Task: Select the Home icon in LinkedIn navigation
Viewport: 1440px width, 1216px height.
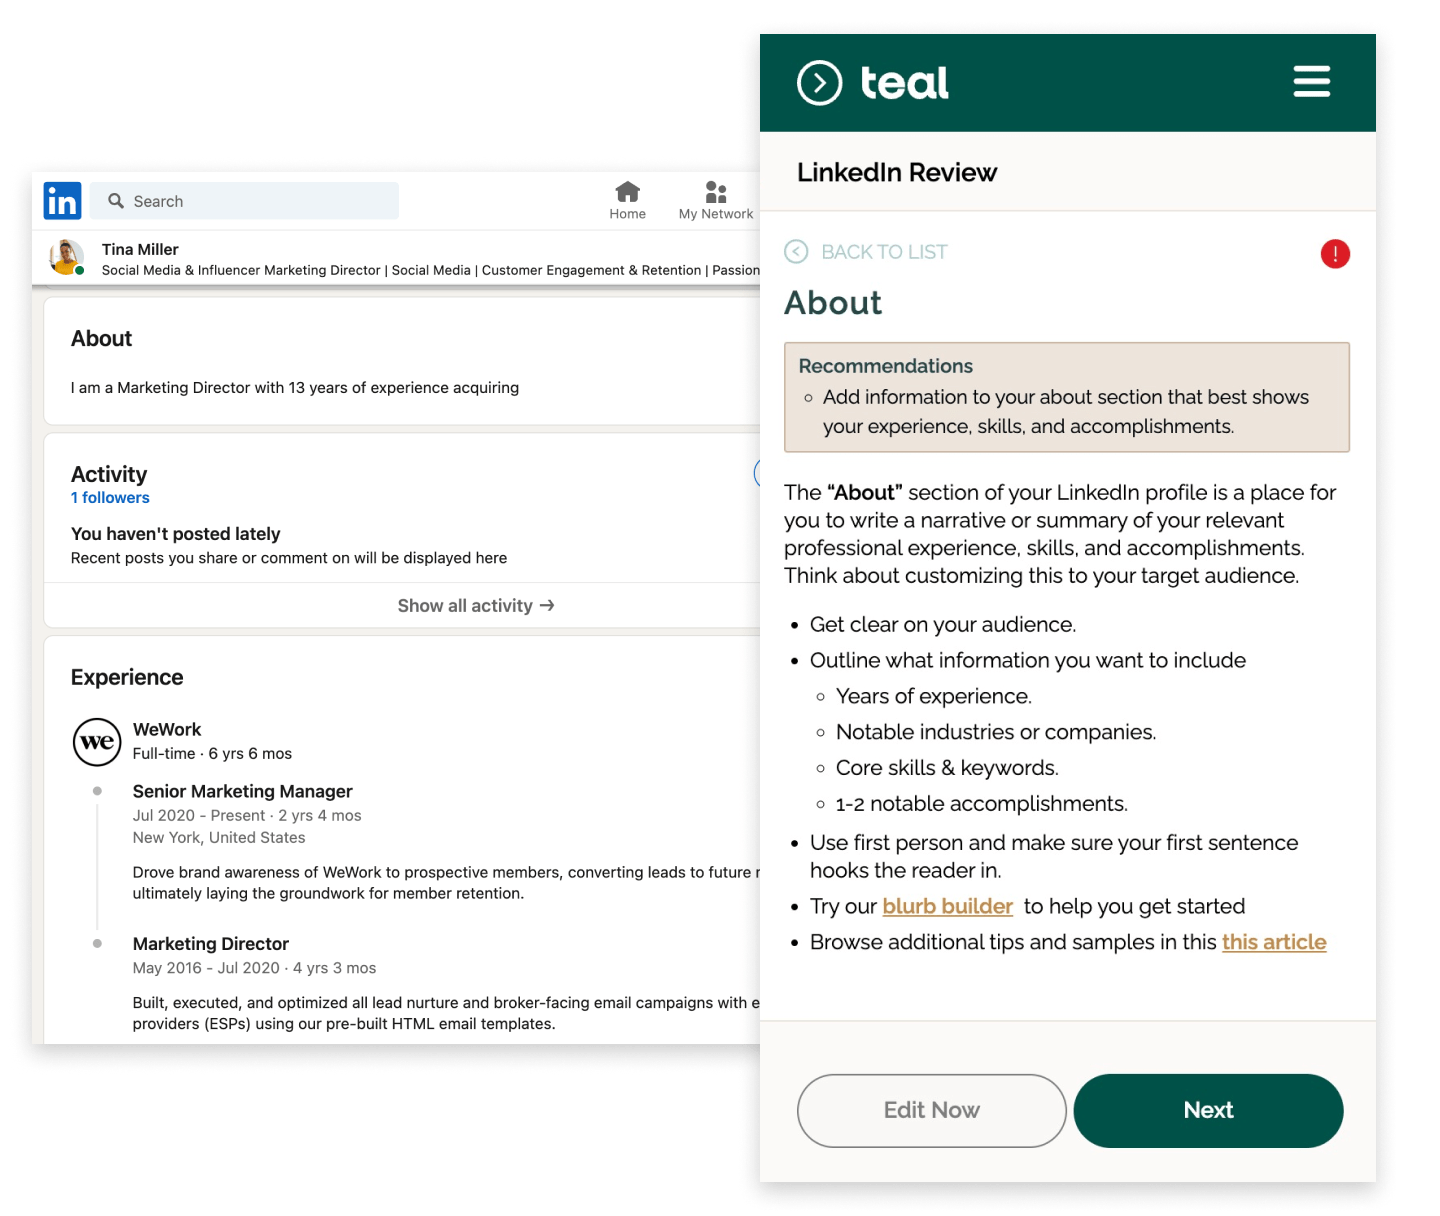Action: pyautogui.click(x=628, y=192)
